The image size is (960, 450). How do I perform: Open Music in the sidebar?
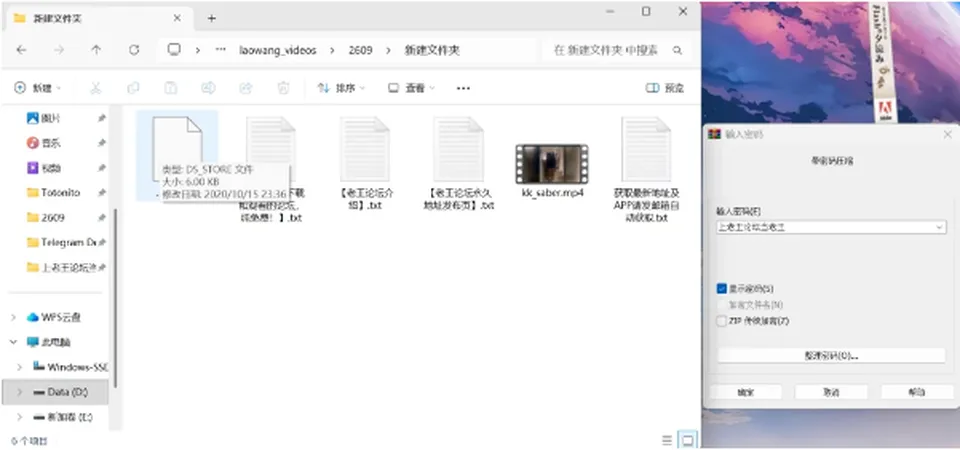pyautogui.click(x=51, y=143)
